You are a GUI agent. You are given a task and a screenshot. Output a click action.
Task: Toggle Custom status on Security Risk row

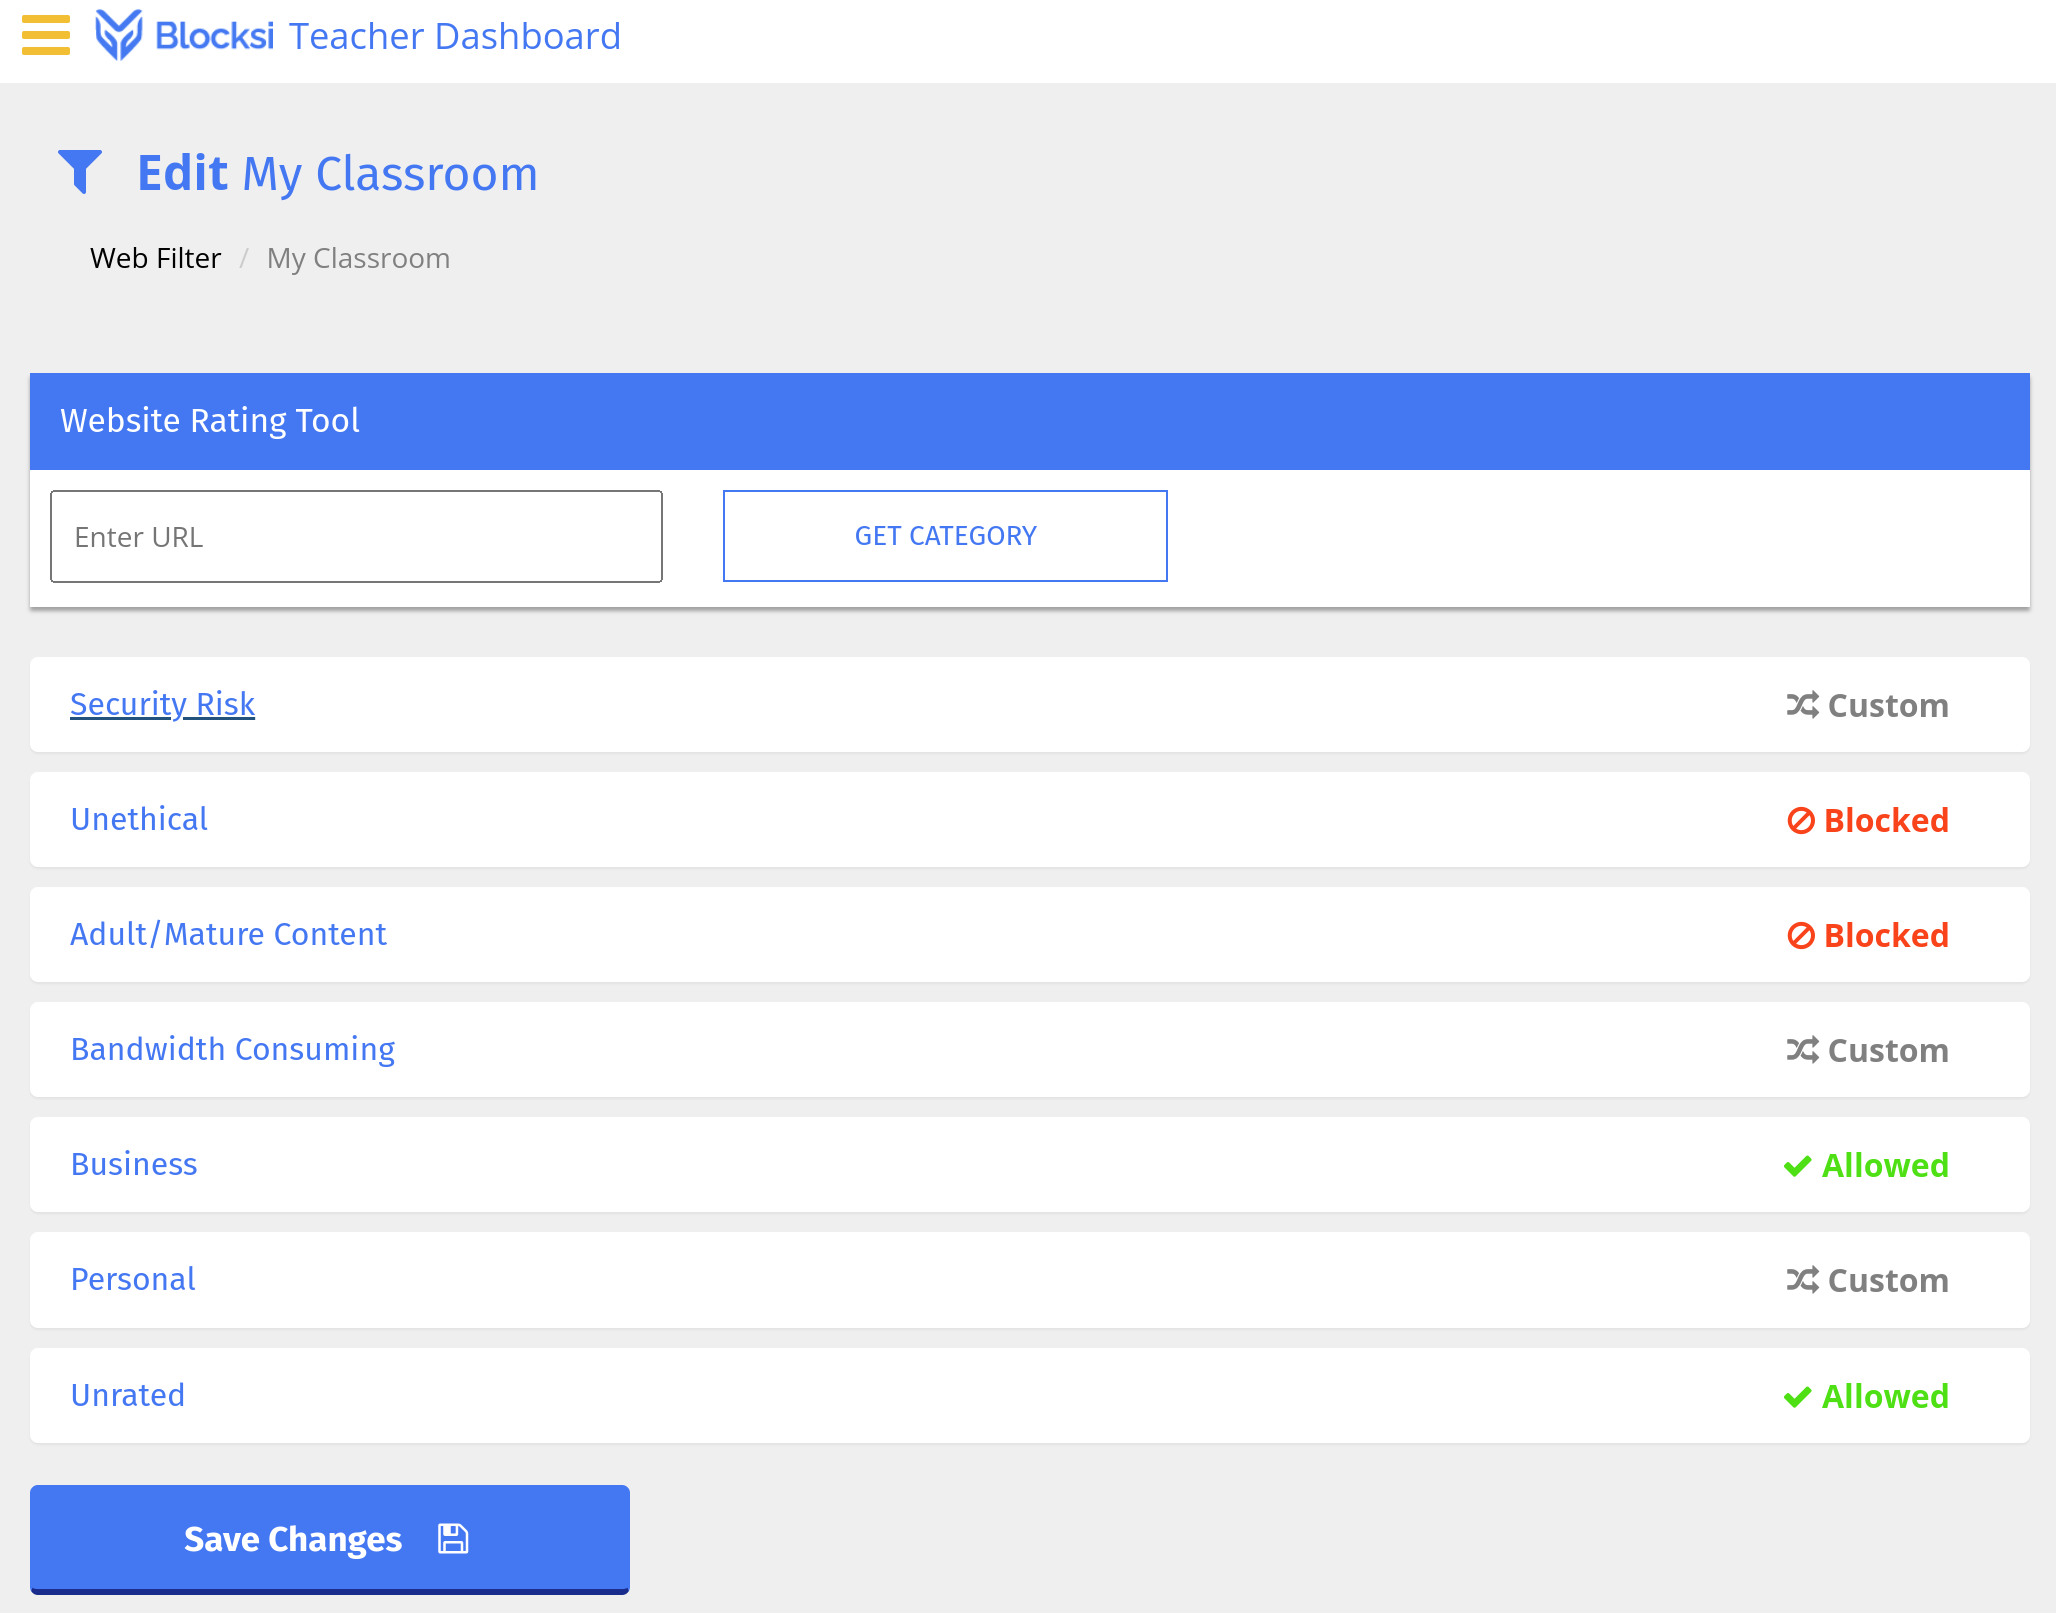[x=1867, y=705]
